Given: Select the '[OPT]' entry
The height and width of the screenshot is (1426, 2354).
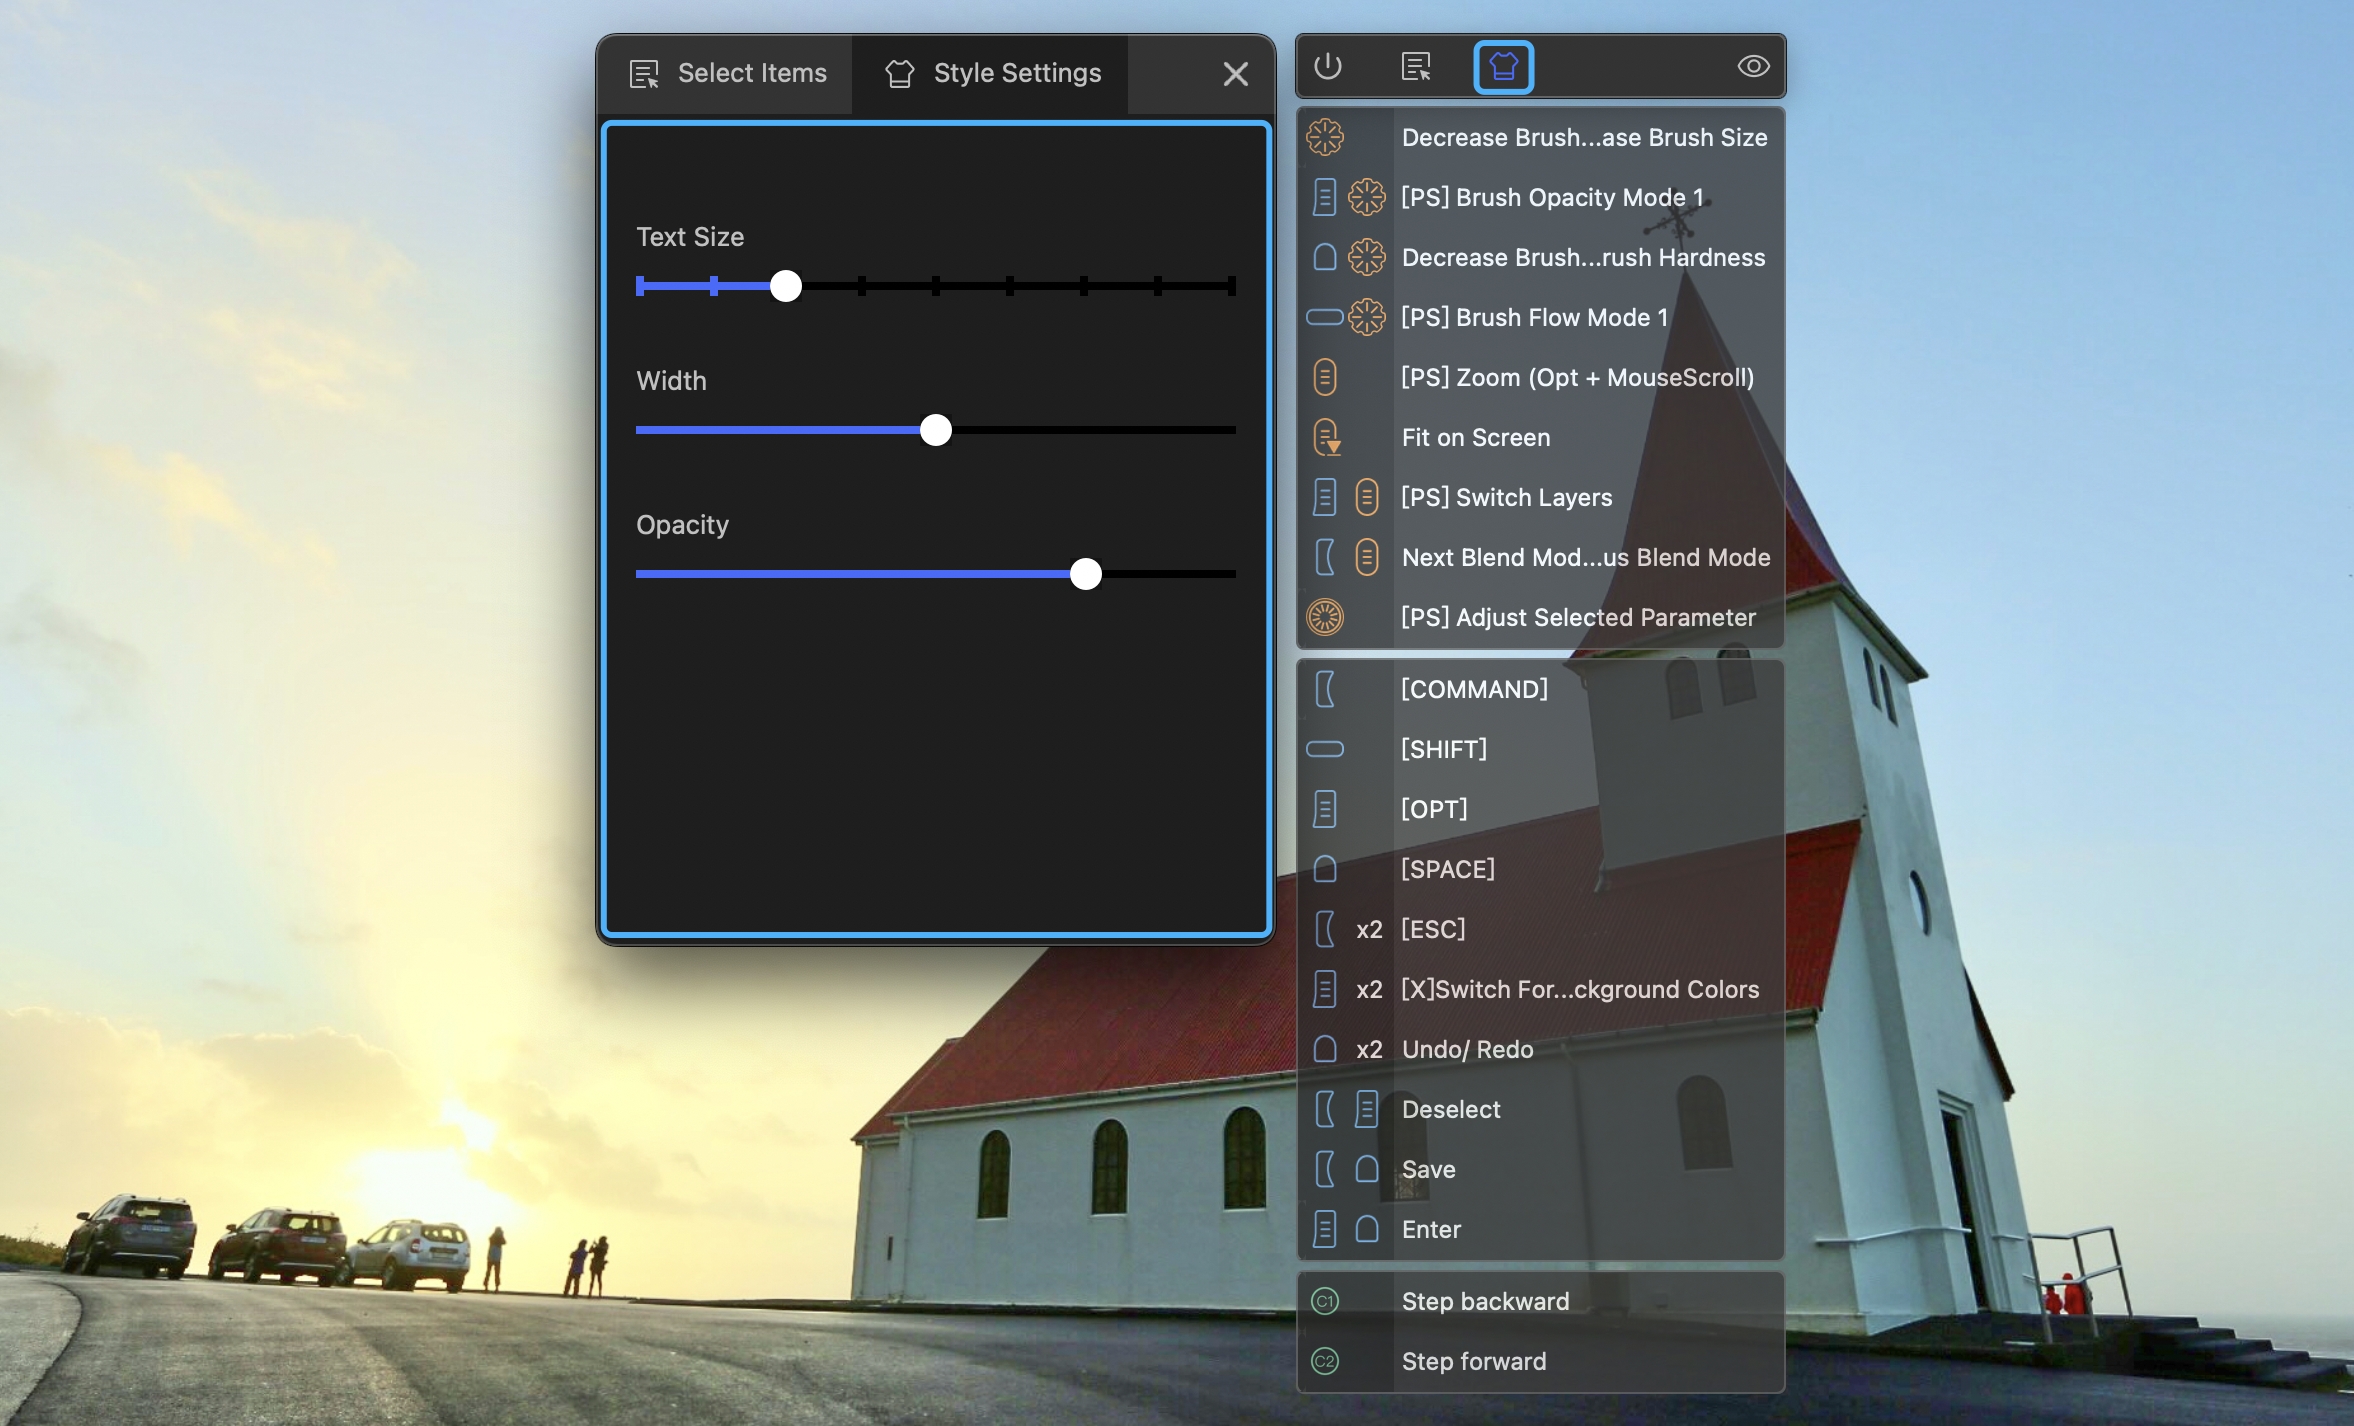Looking at the screenshot, I should [1541, 809].
